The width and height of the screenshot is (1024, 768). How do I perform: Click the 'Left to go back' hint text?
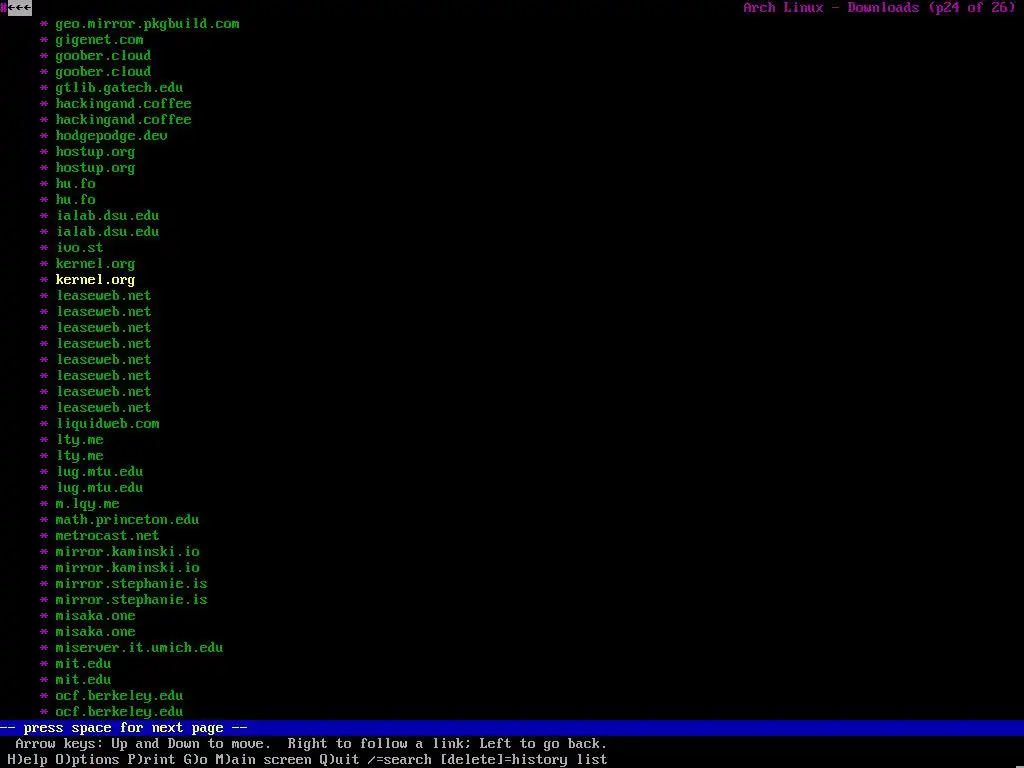[x=543, y=744]
